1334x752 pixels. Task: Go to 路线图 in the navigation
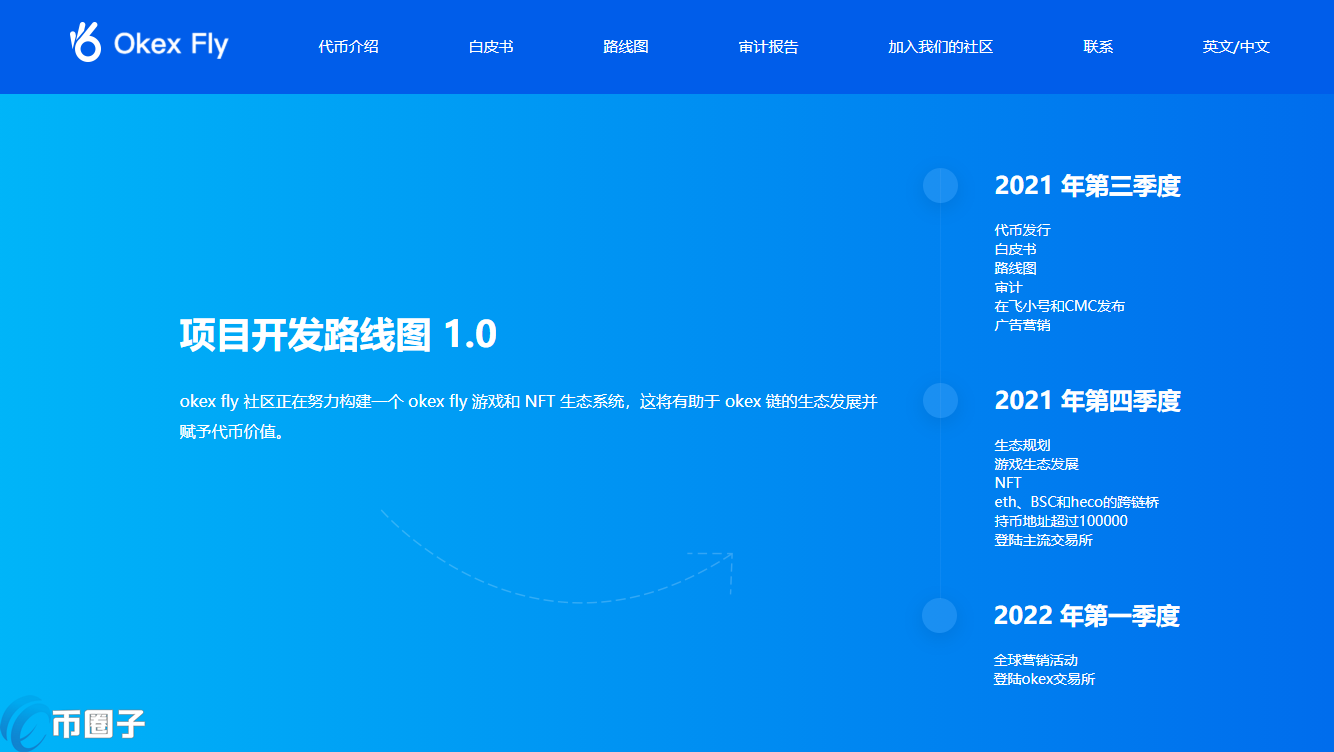[626, 47]
